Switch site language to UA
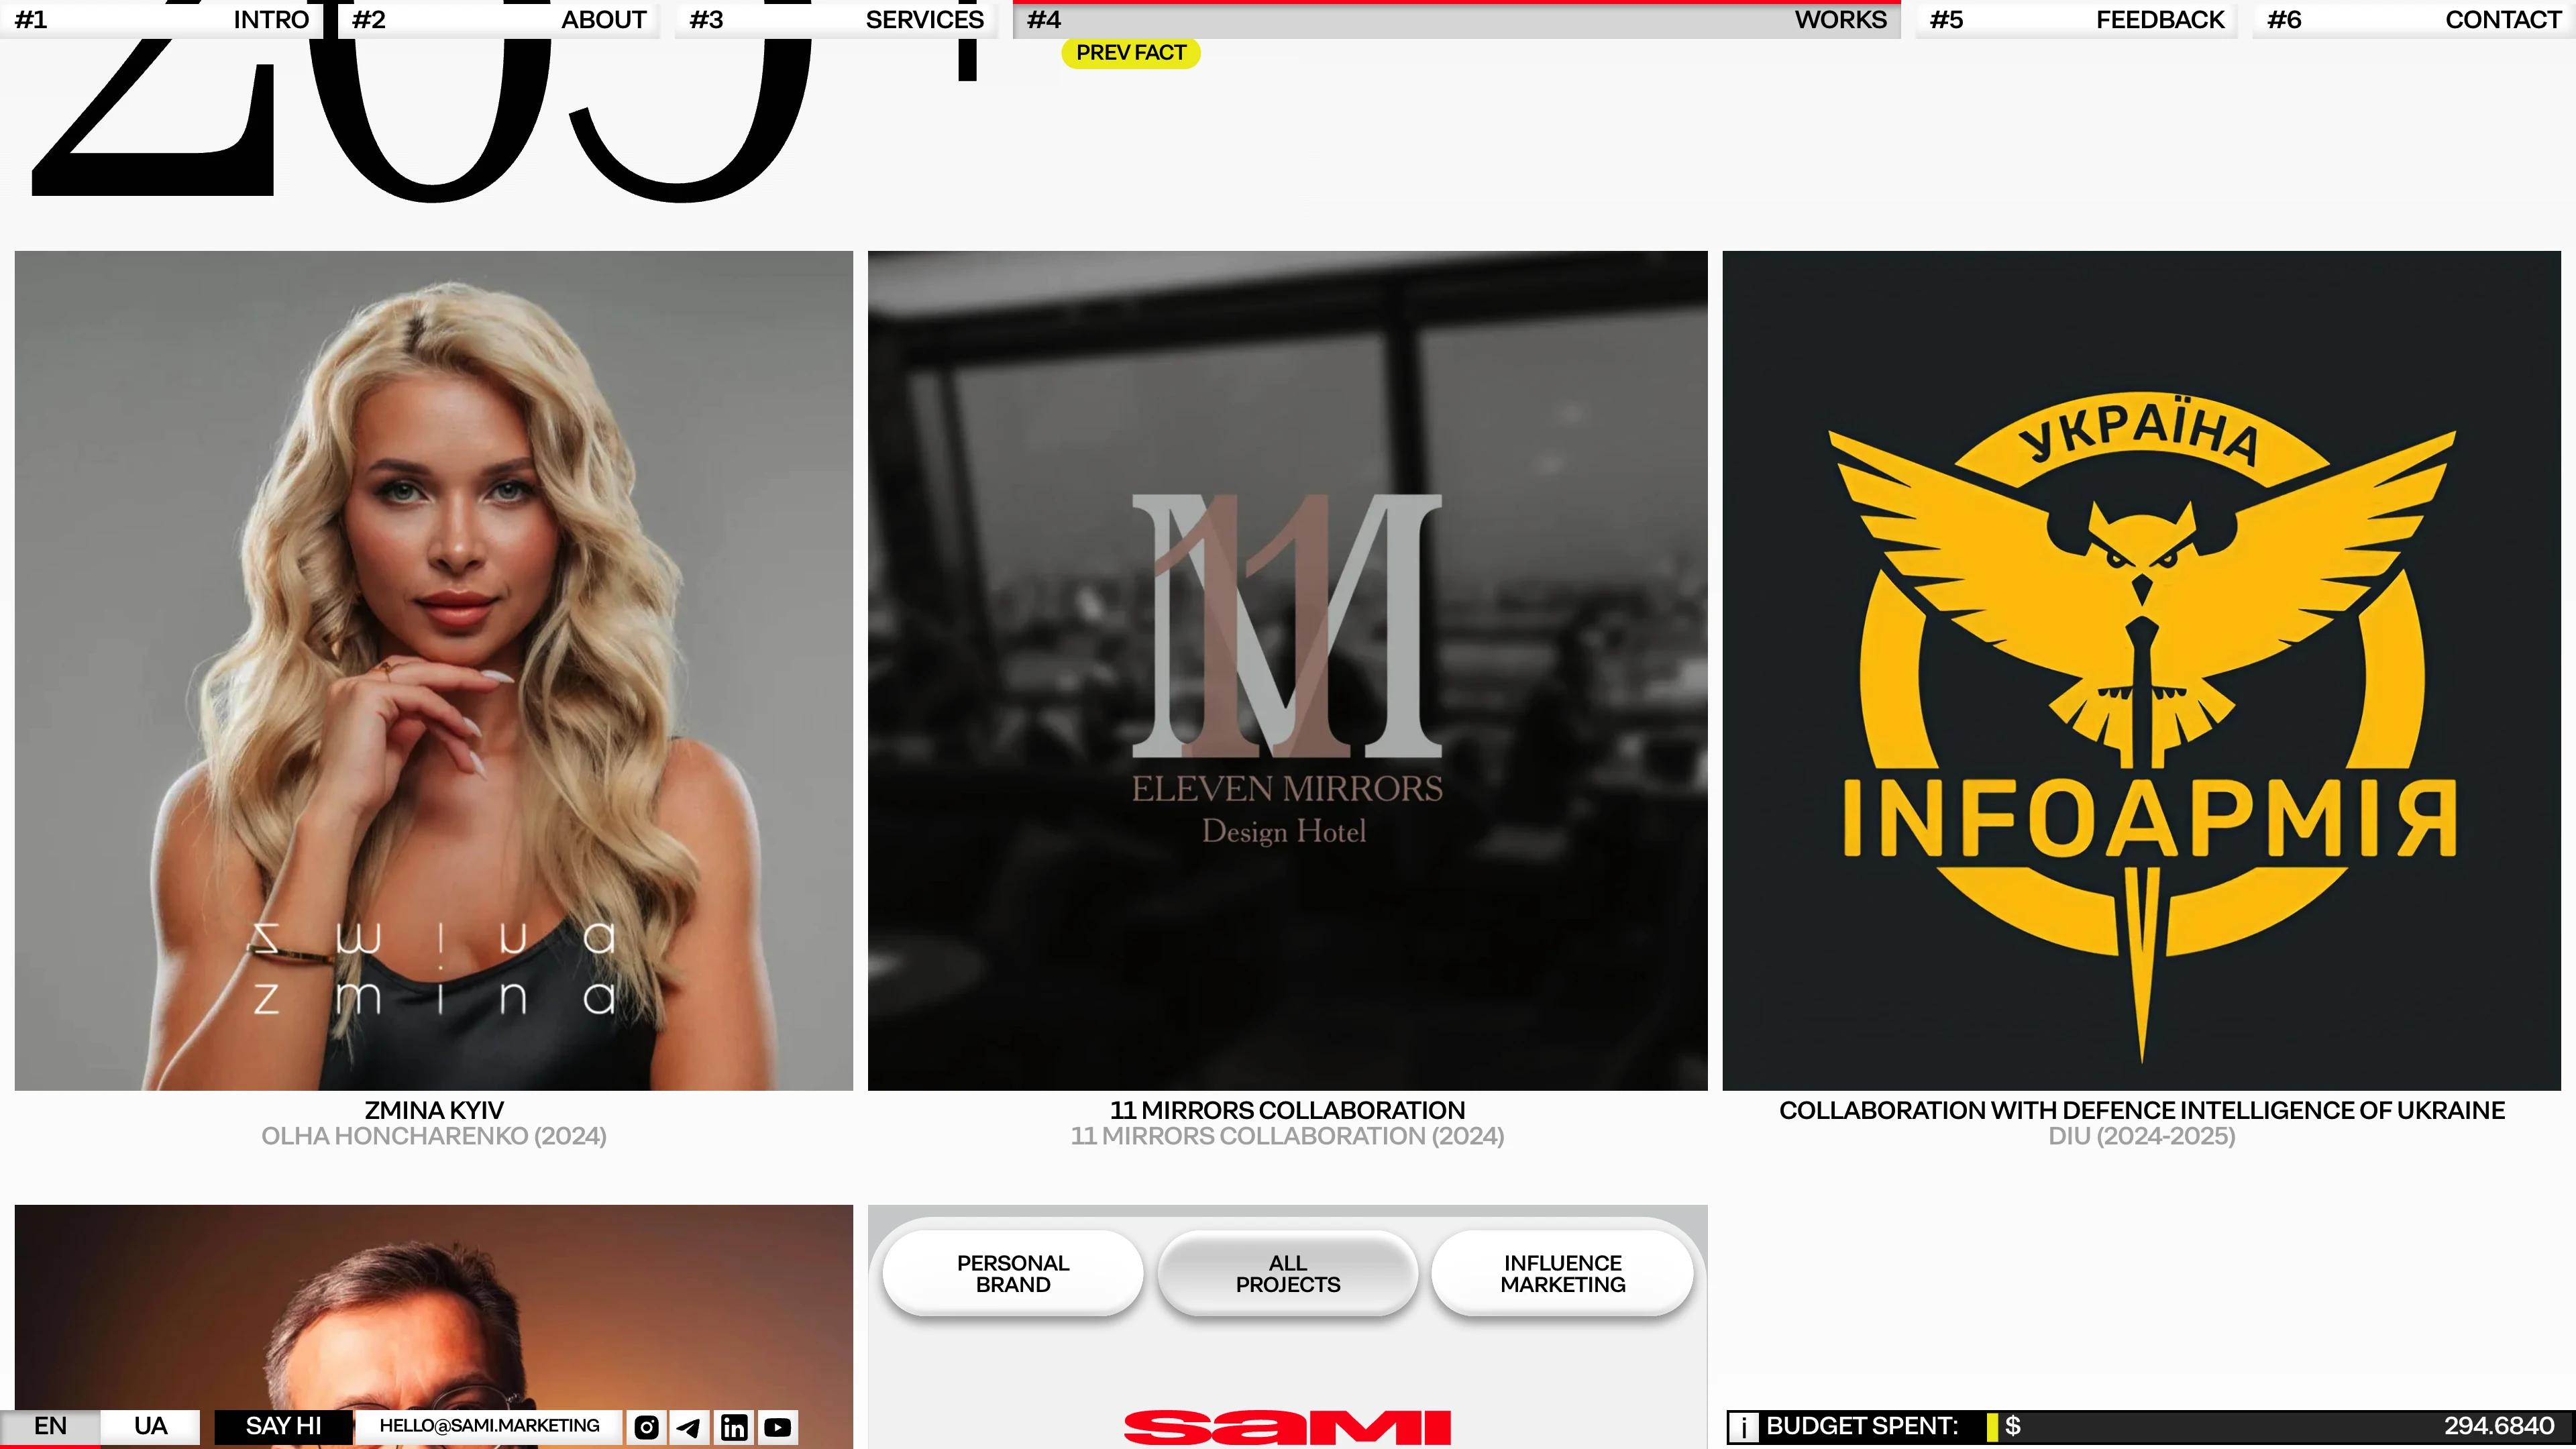 point(149,1426)
